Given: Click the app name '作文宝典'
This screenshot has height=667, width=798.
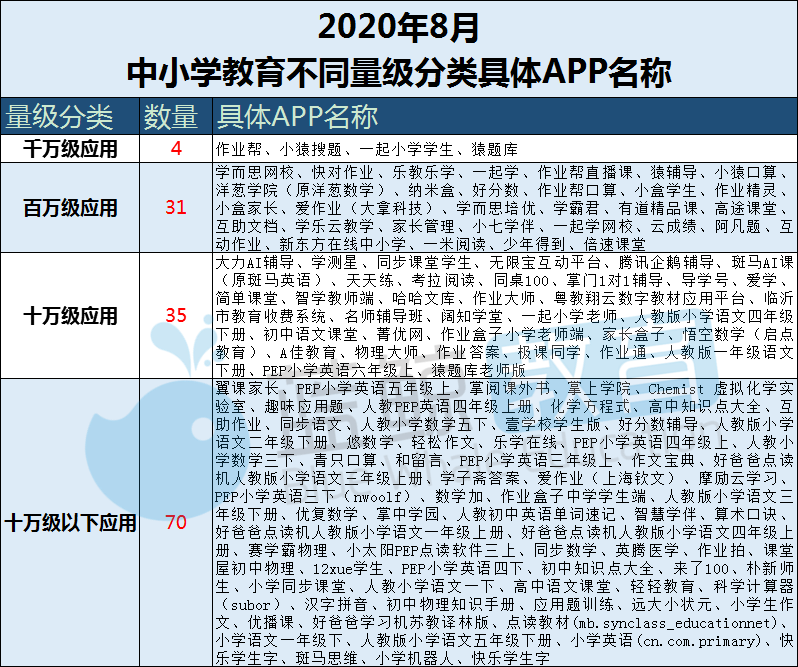Looking at the screenshot, I should point(663,460).
